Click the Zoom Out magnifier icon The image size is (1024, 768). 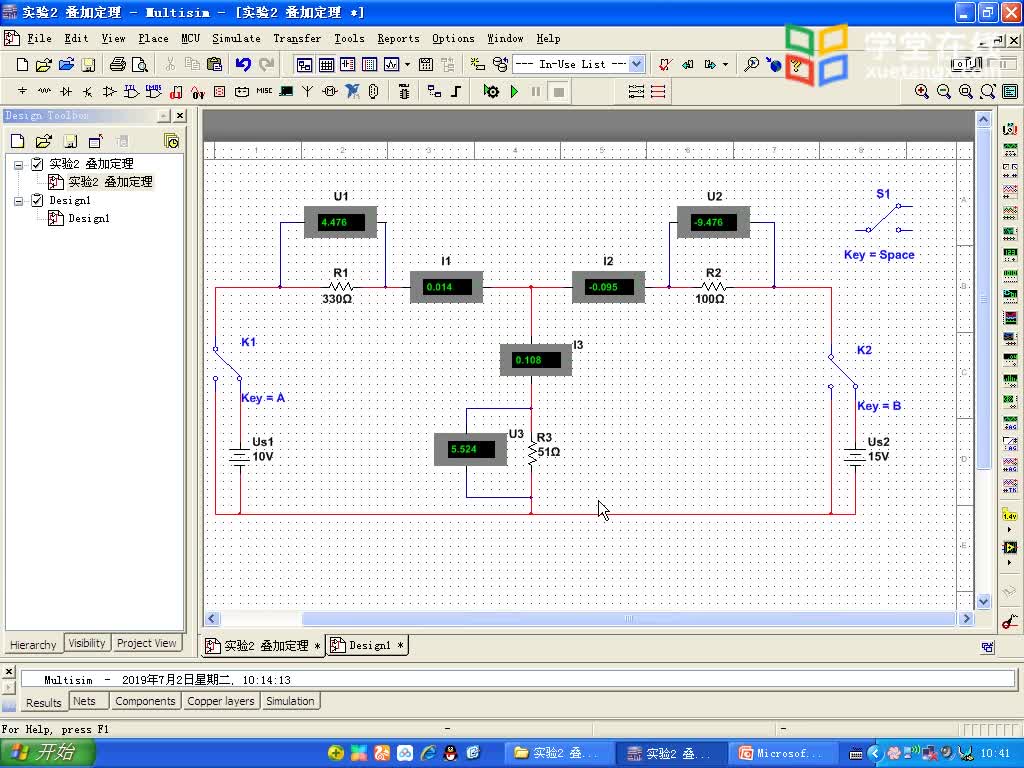click(944, 91)
